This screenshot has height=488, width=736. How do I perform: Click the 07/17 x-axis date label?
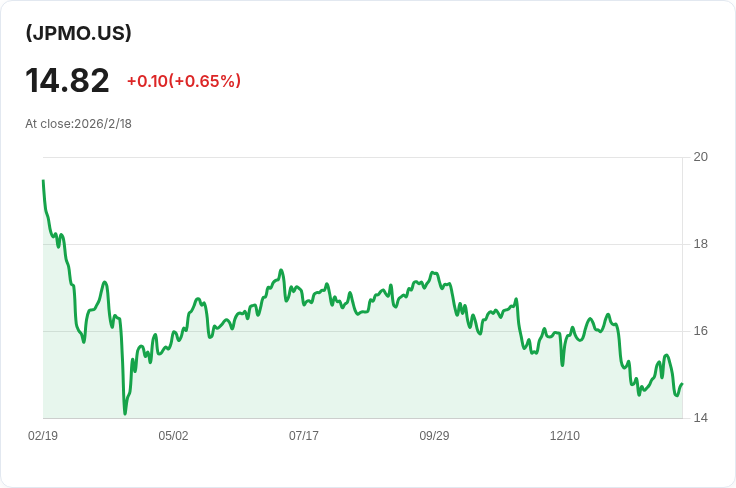(x=304, y=436)
